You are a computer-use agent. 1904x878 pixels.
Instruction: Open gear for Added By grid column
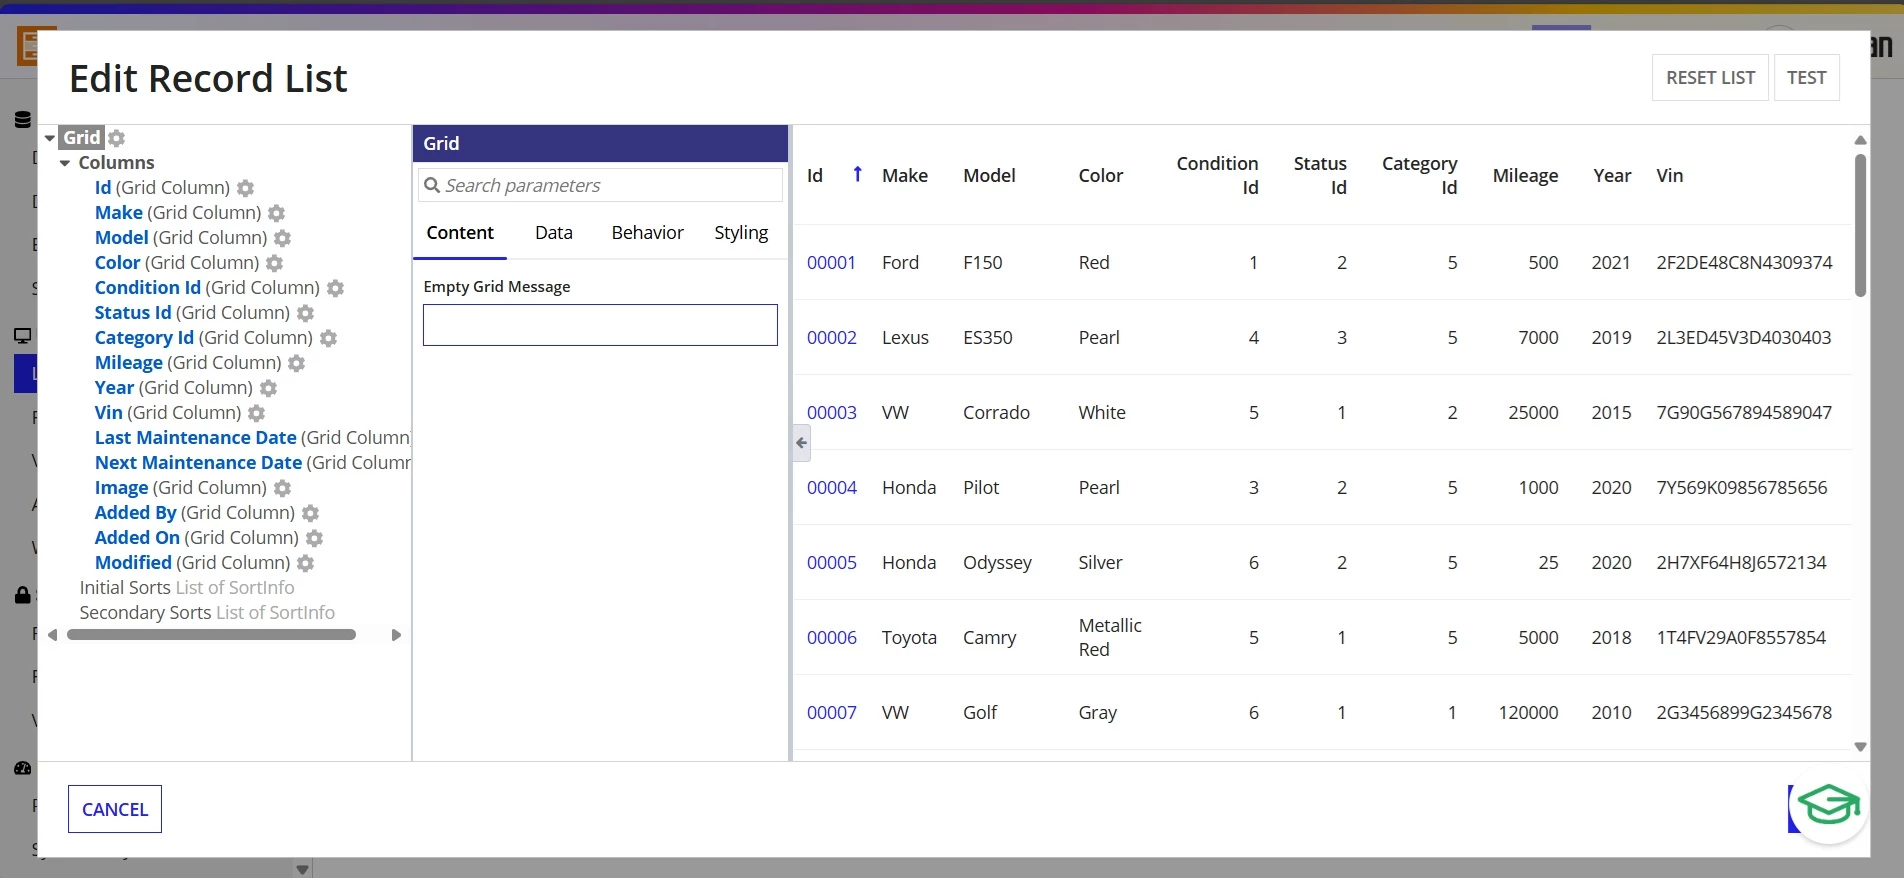click(x=311, y=513)
